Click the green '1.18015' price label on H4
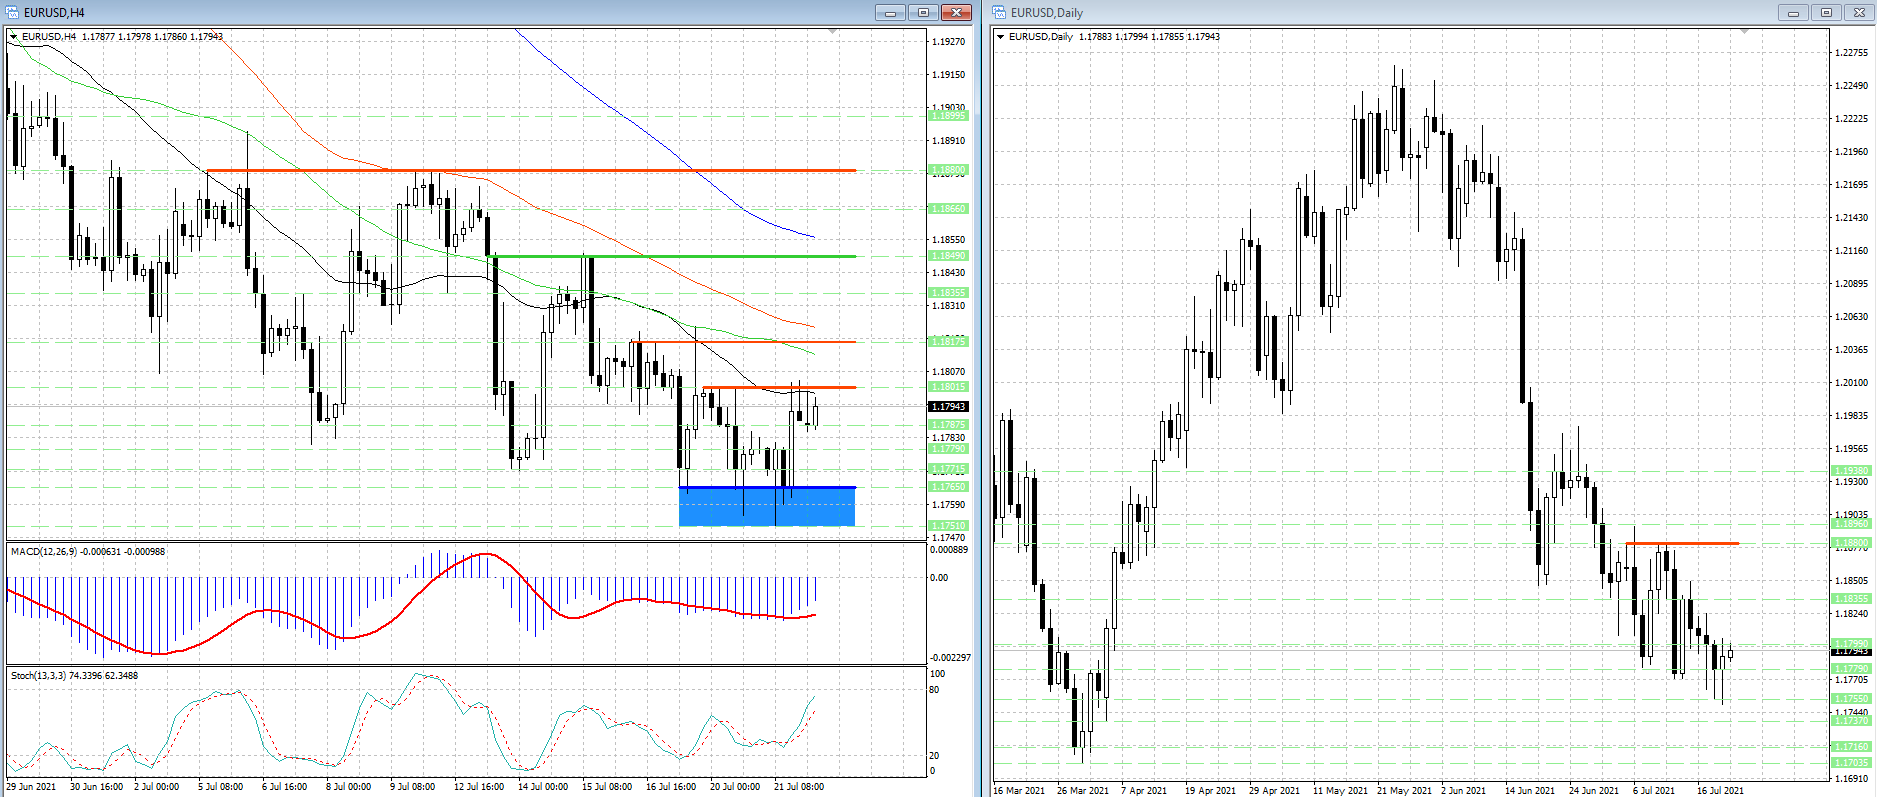The height and width of the screenshot is (797, 1877). point(949,387)
